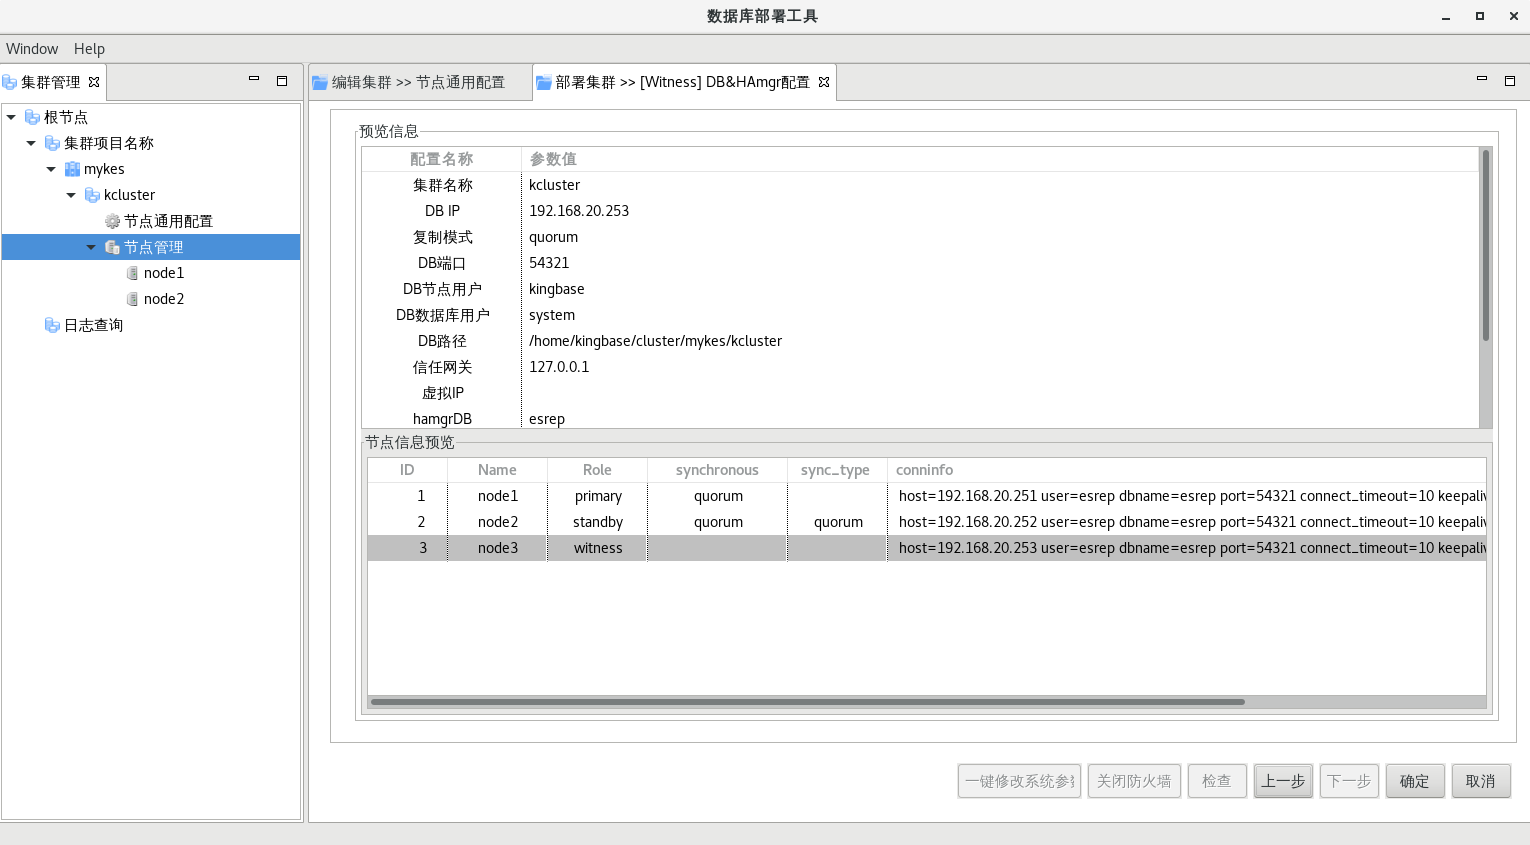Switch to the 编辑集群 节点通用配置 tab

pos(418,82)
